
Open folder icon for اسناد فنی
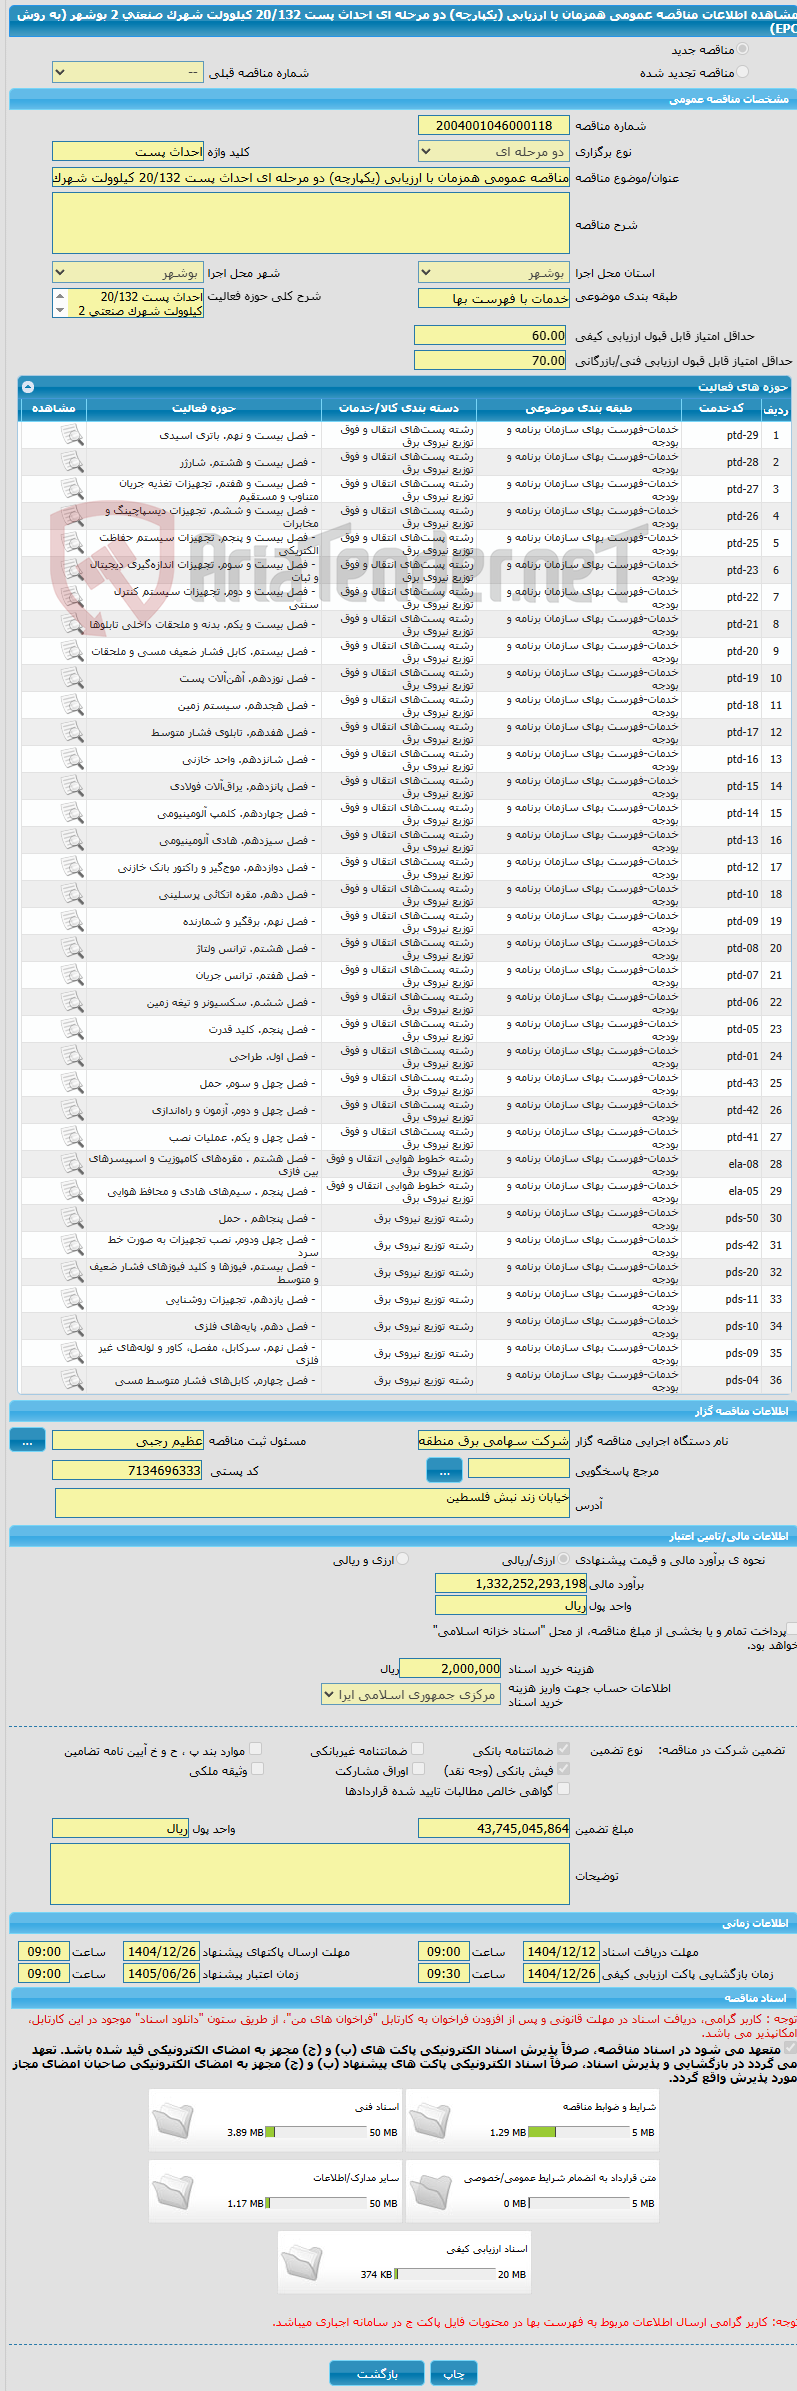(173, 2121)
